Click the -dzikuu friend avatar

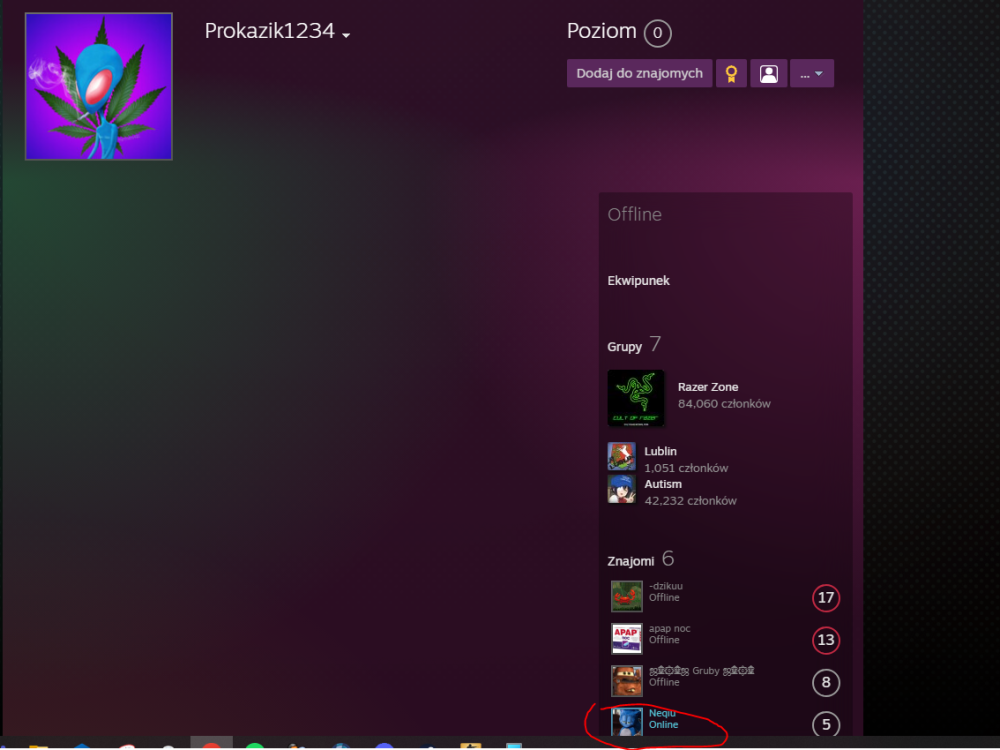[x=626, y=596]
